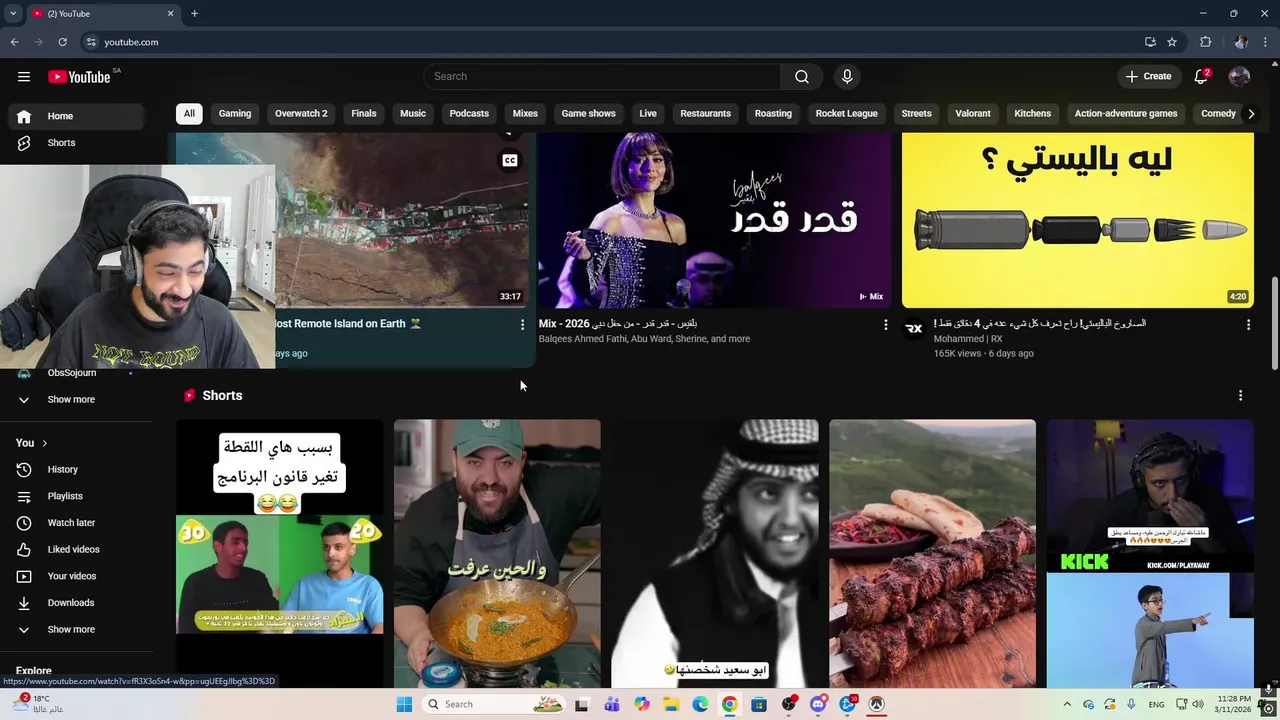Select the Action-adventure games chip

(x=1126, y=114)
